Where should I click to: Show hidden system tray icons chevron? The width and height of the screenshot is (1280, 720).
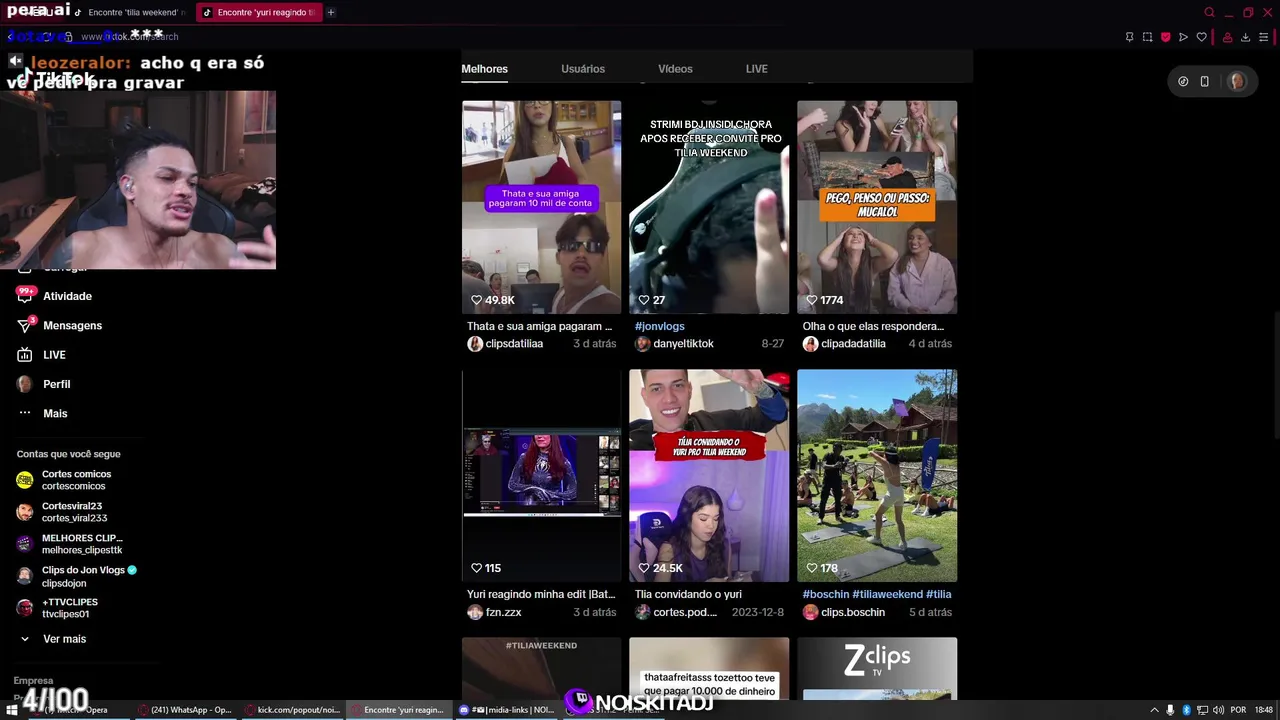click(1154, 710)
